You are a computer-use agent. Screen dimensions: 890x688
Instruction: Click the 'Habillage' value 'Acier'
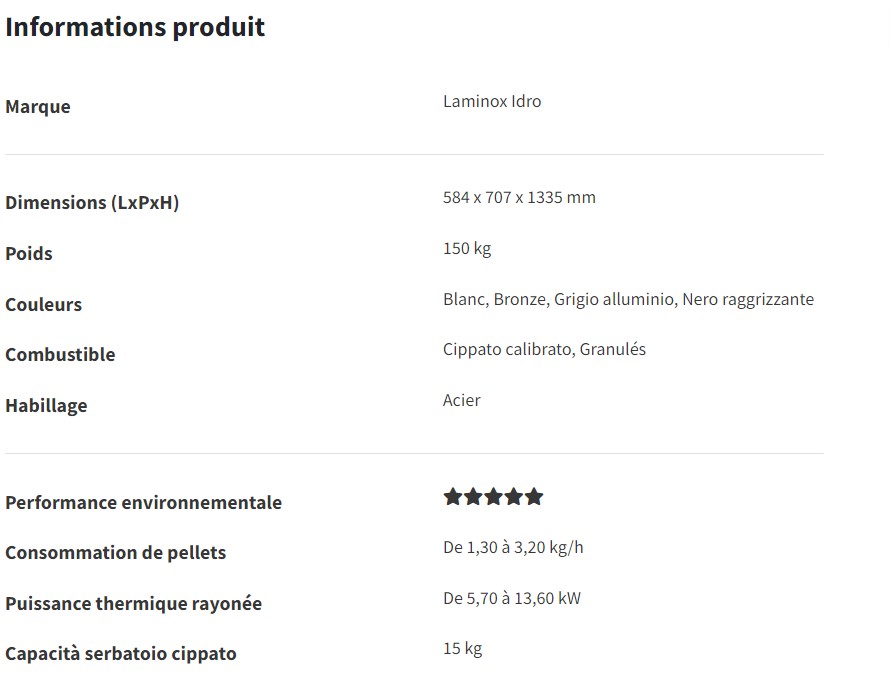tap(461, 400)
